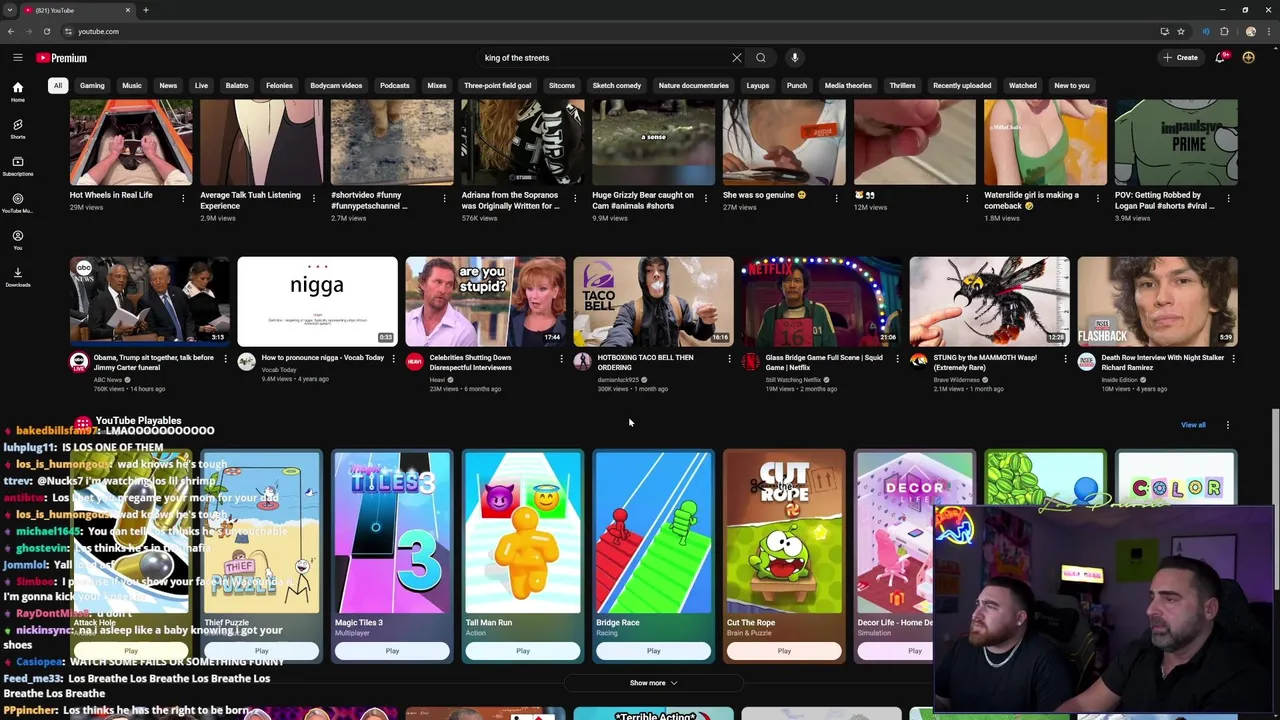Click the browser back arrow
Image resolution: width=1280 pixels, height=720 pixels.
[x=11, y=31]
